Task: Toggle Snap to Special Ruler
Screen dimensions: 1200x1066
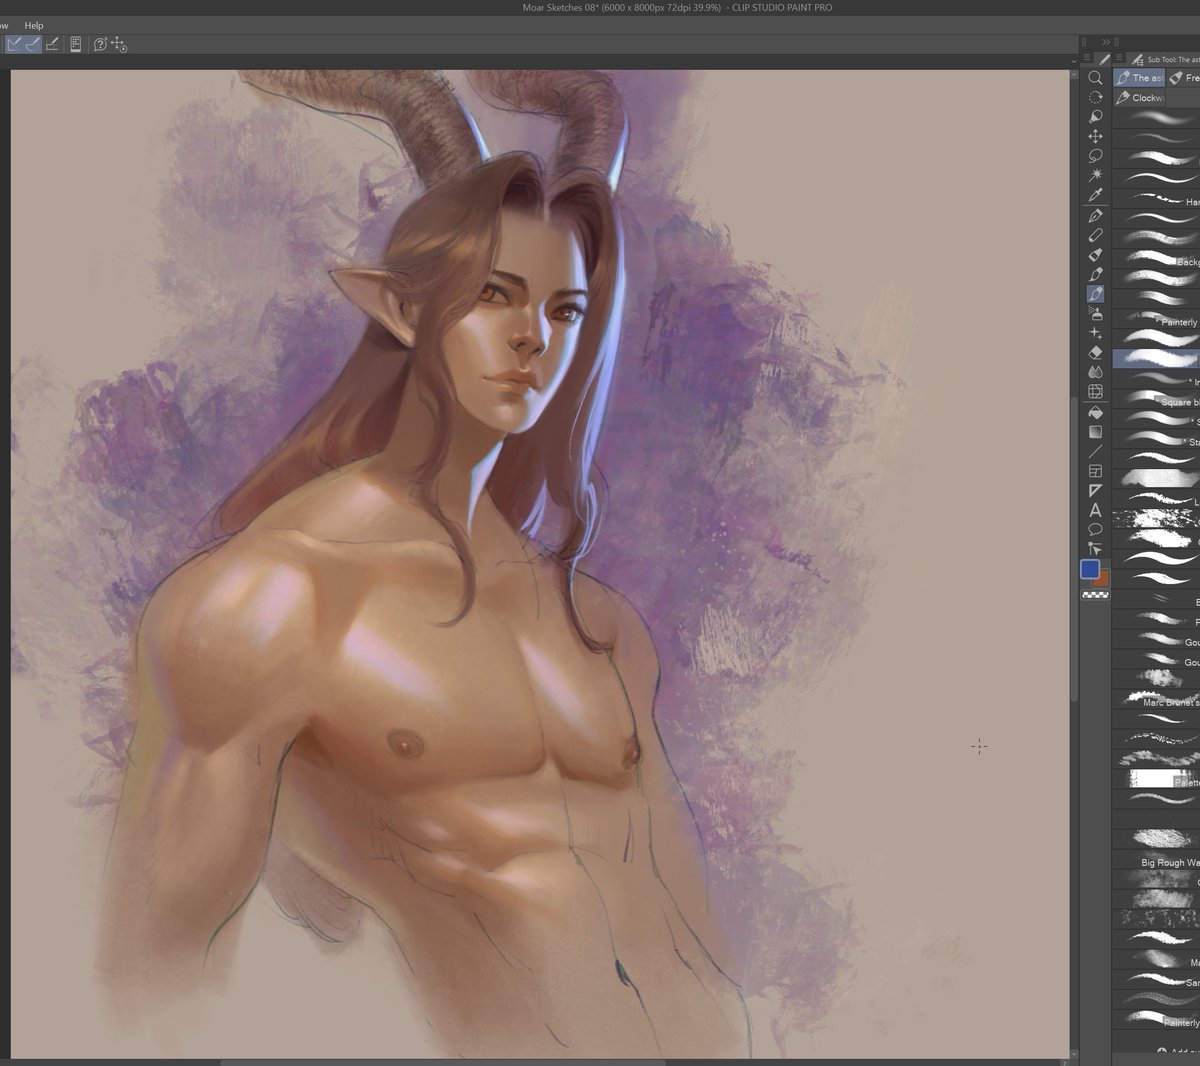Action: (x=33, y=44)
